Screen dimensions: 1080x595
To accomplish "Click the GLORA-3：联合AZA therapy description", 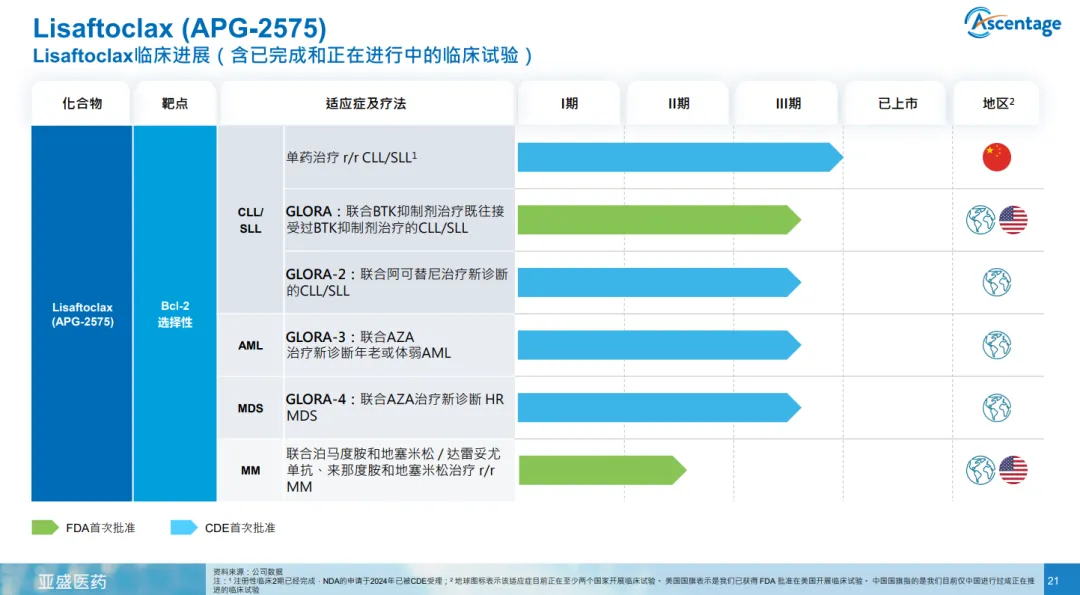I will coord(368,345).
